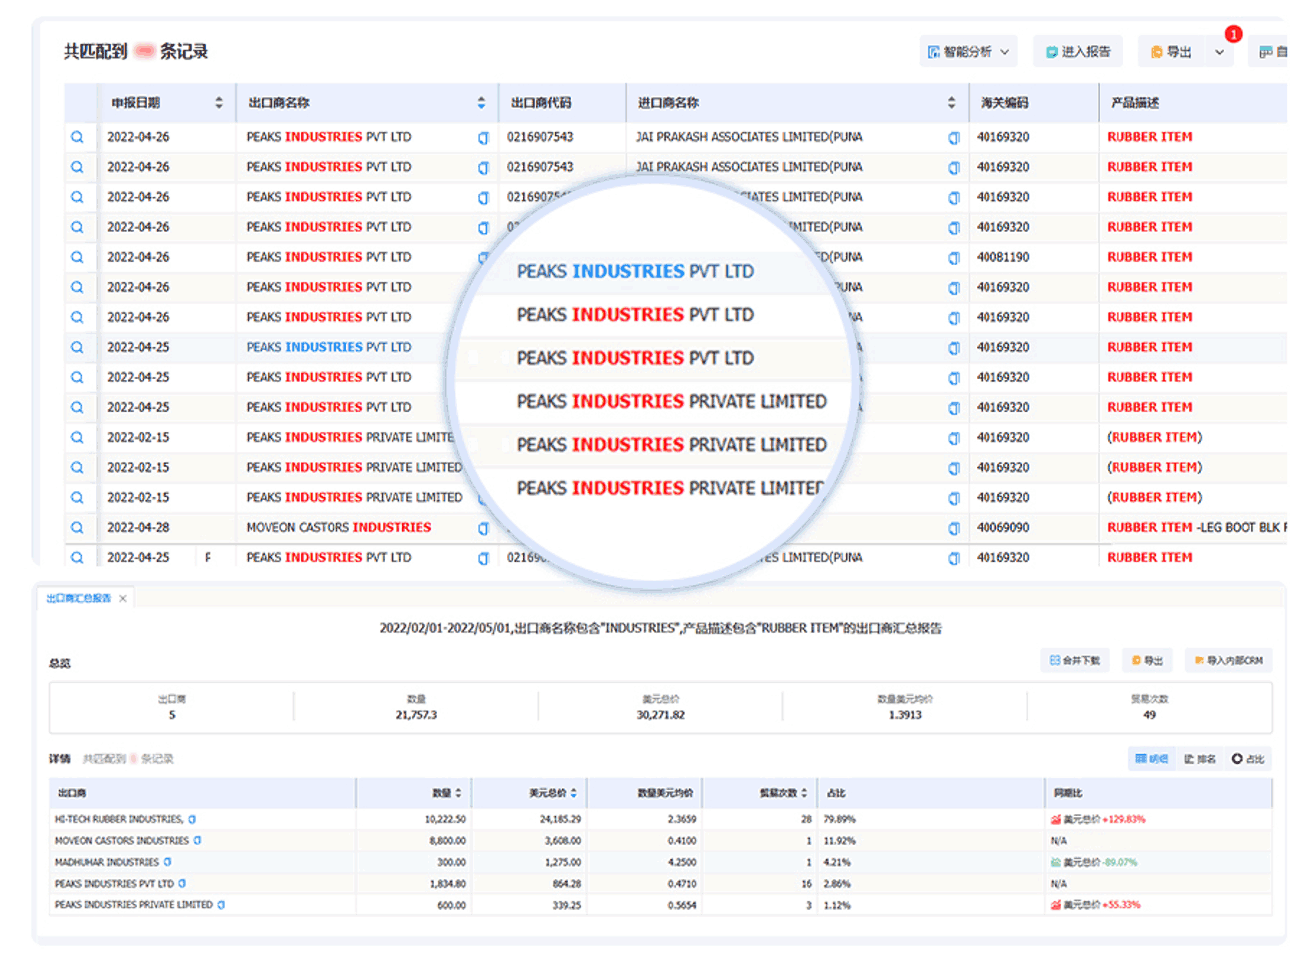Switch detail view to 占比 share
The height and width of the screenshot is (955, 1307).
1248,759
